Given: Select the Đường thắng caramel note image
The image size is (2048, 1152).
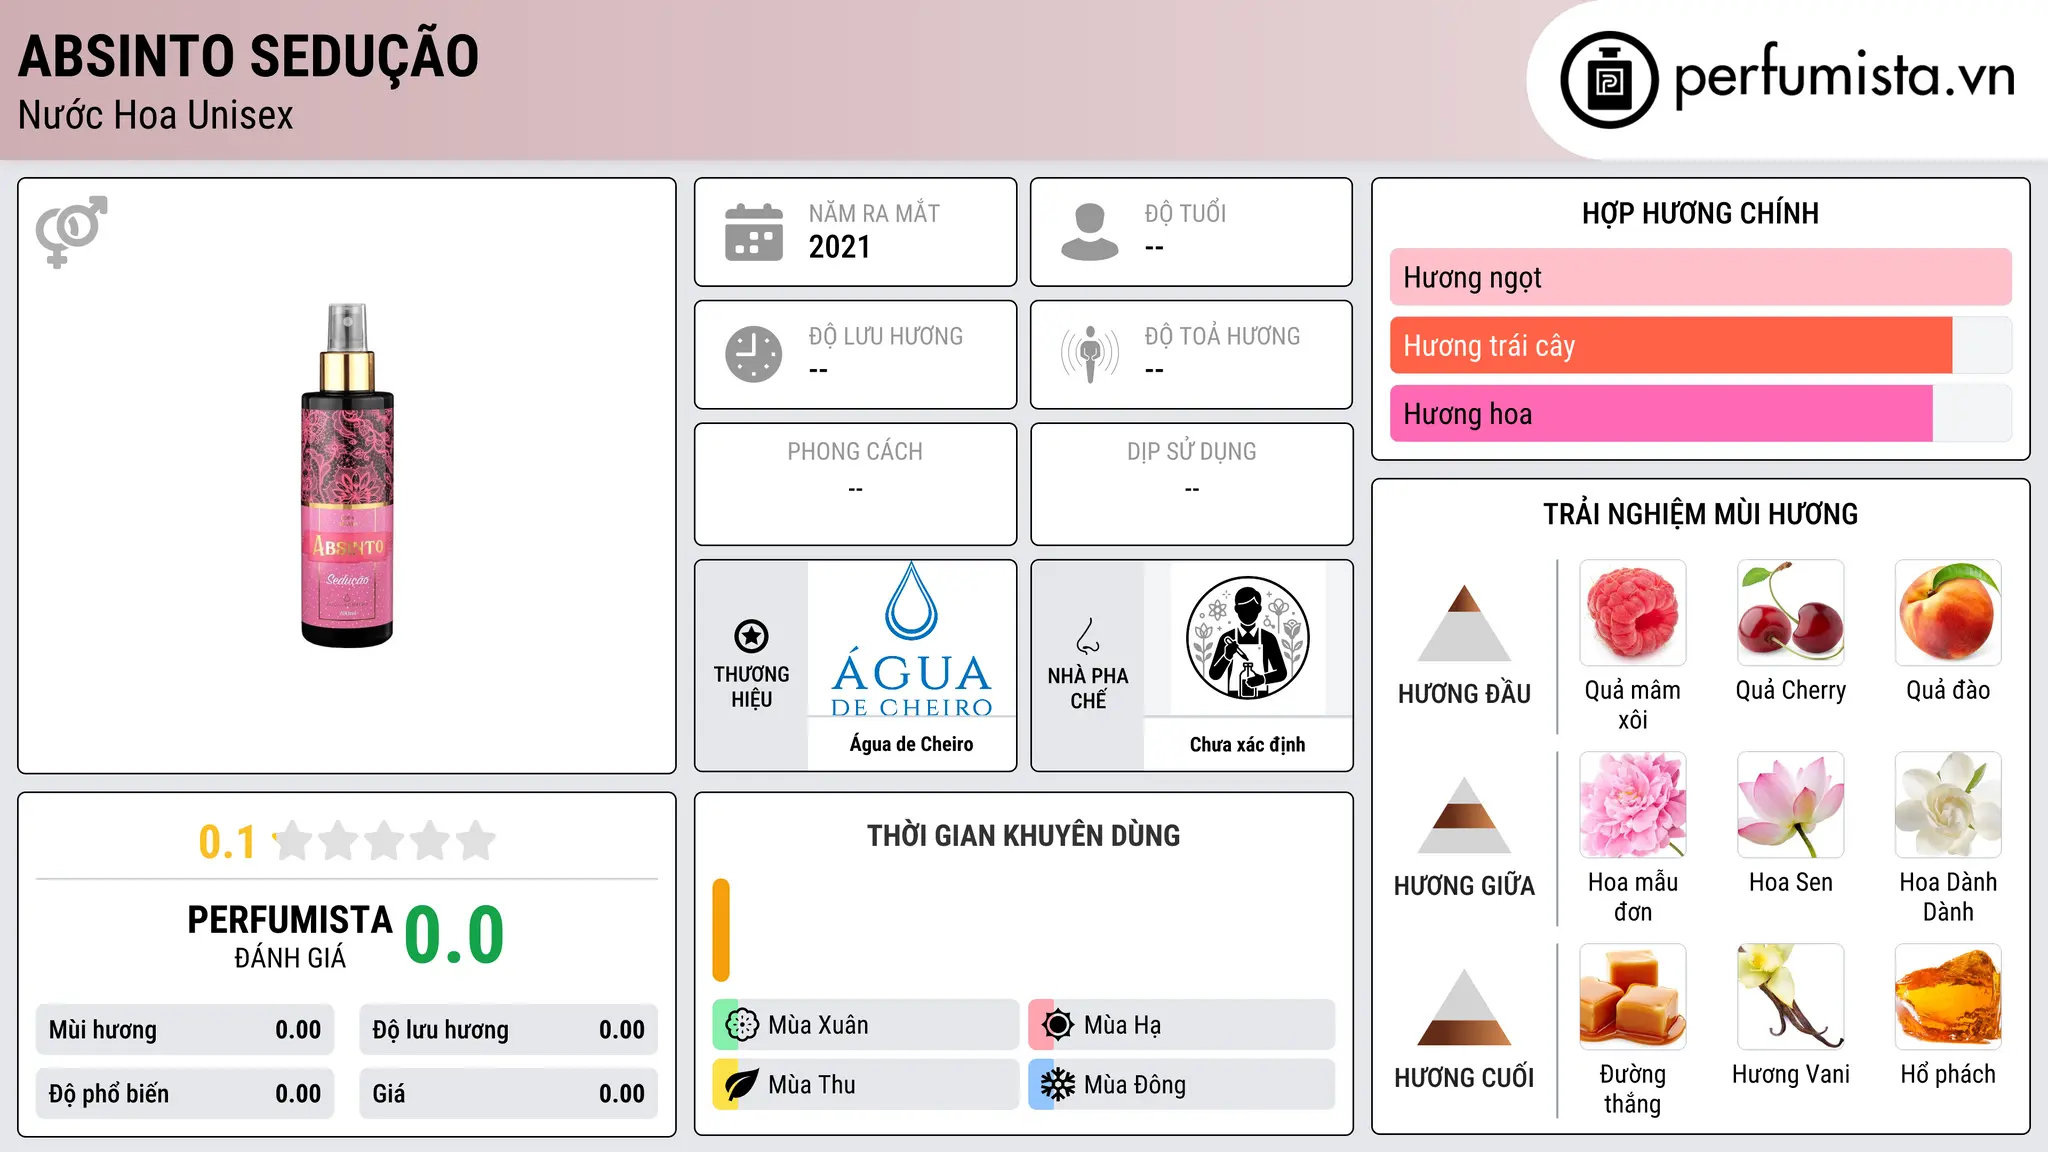Looking at the screenshot, I should [1633, 997].
